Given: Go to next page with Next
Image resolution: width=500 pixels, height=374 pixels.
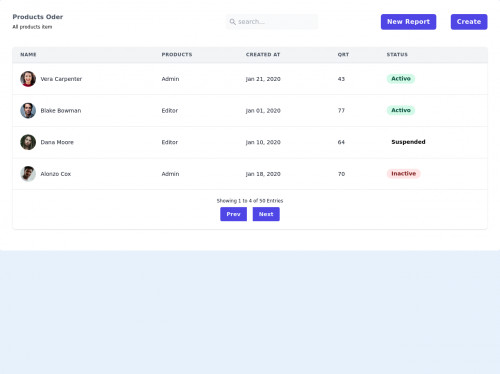Looking at the screenshot, I should [x=266, y=214].
